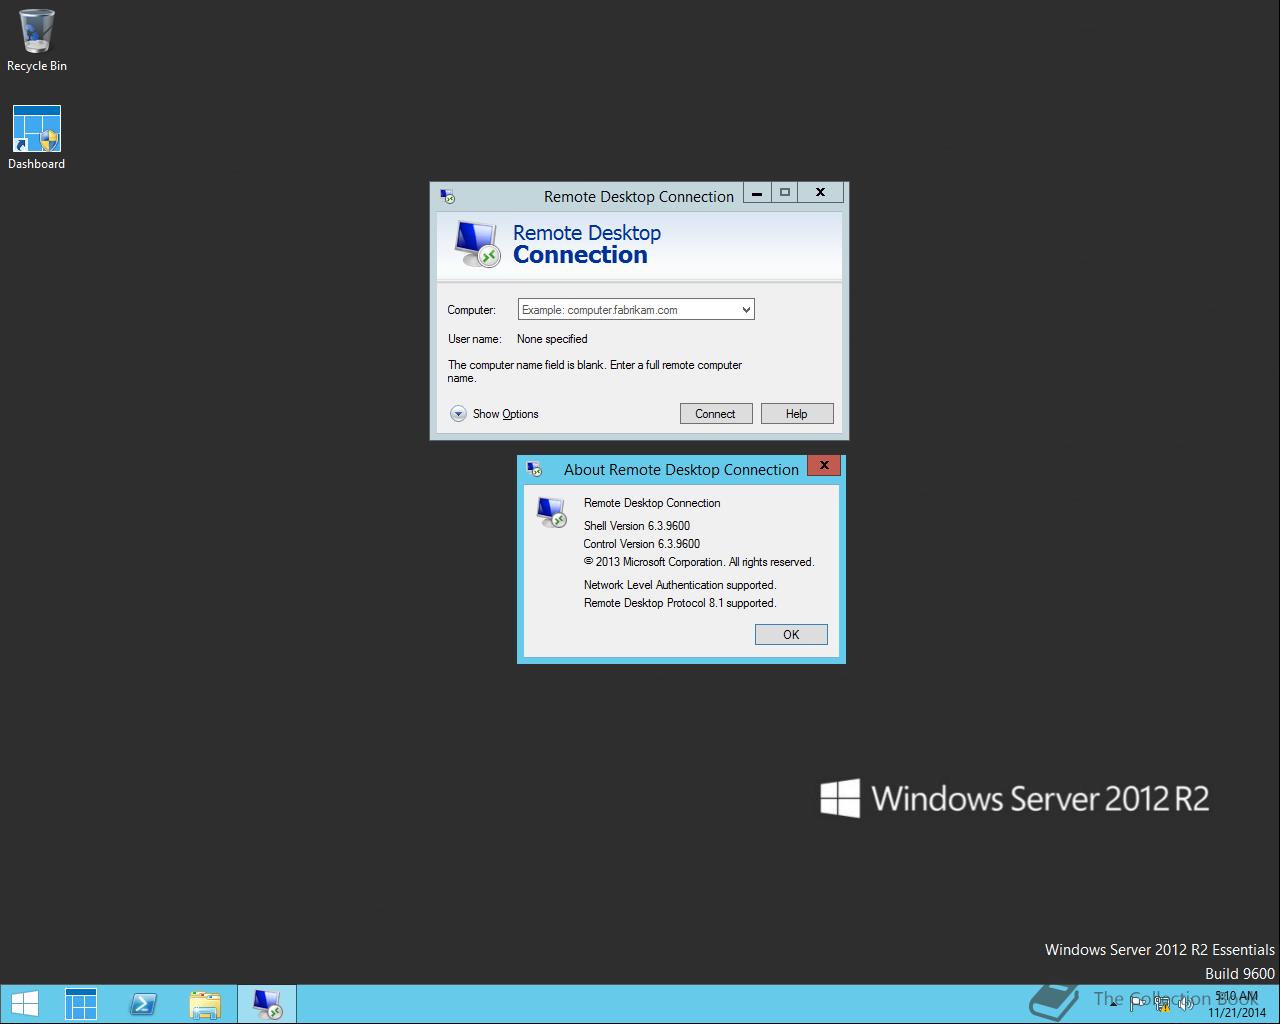
Task: Open the Start button on taskbar
Action: [24, 1004]
